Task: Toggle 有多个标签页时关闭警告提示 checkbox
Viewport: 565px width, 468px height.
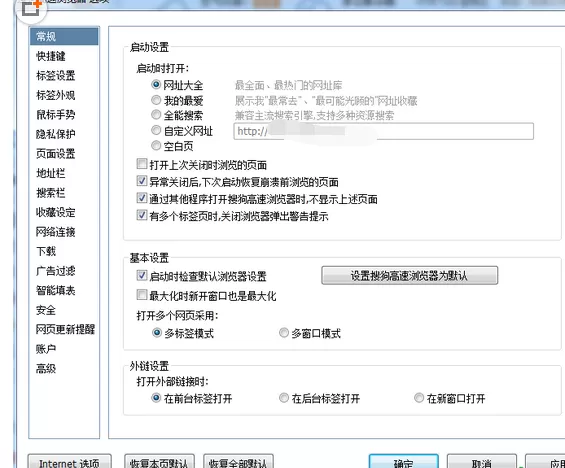Action: [142, 215]
